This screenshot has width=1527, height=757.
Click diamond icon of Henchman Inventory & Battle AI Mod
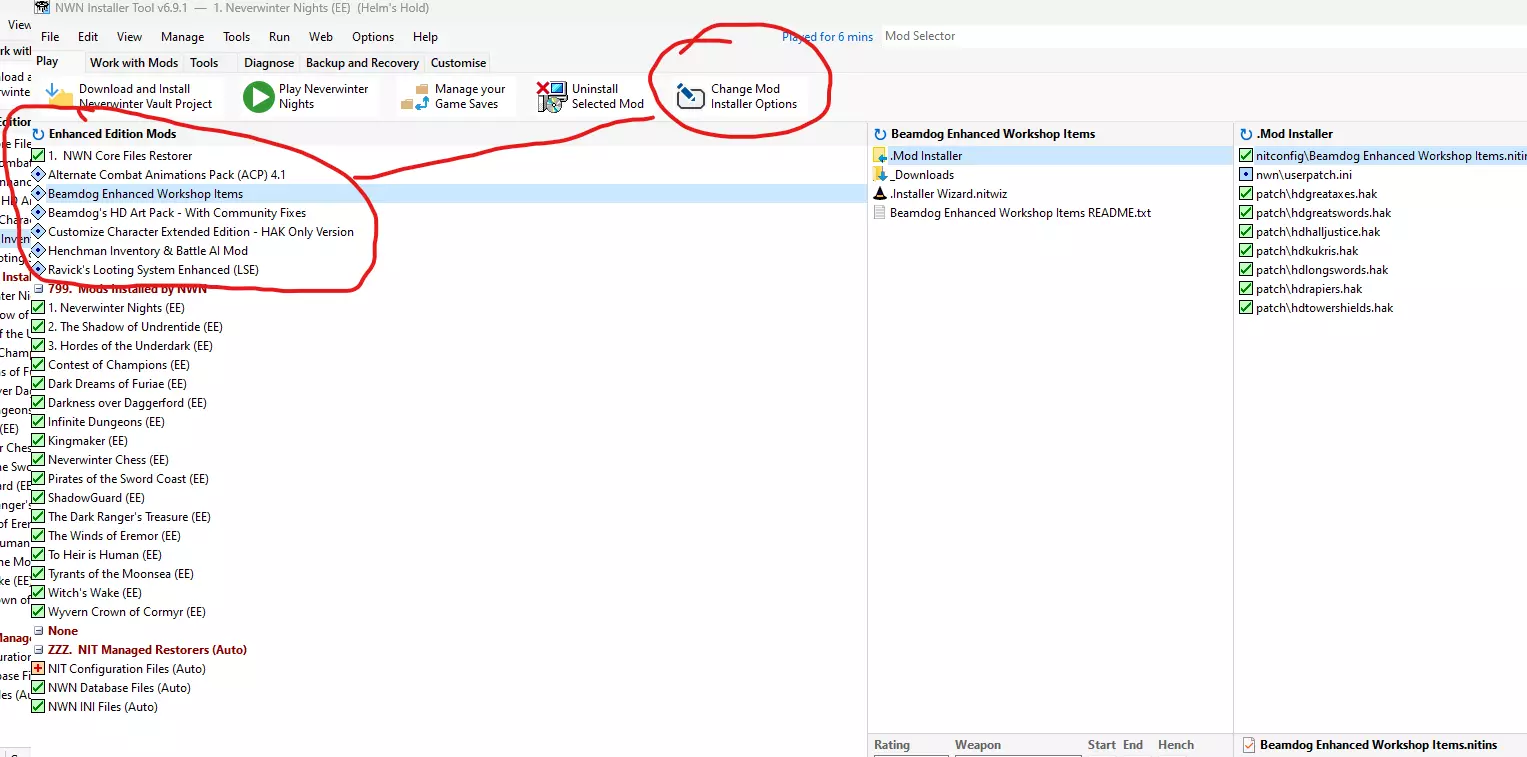point(38,251)
